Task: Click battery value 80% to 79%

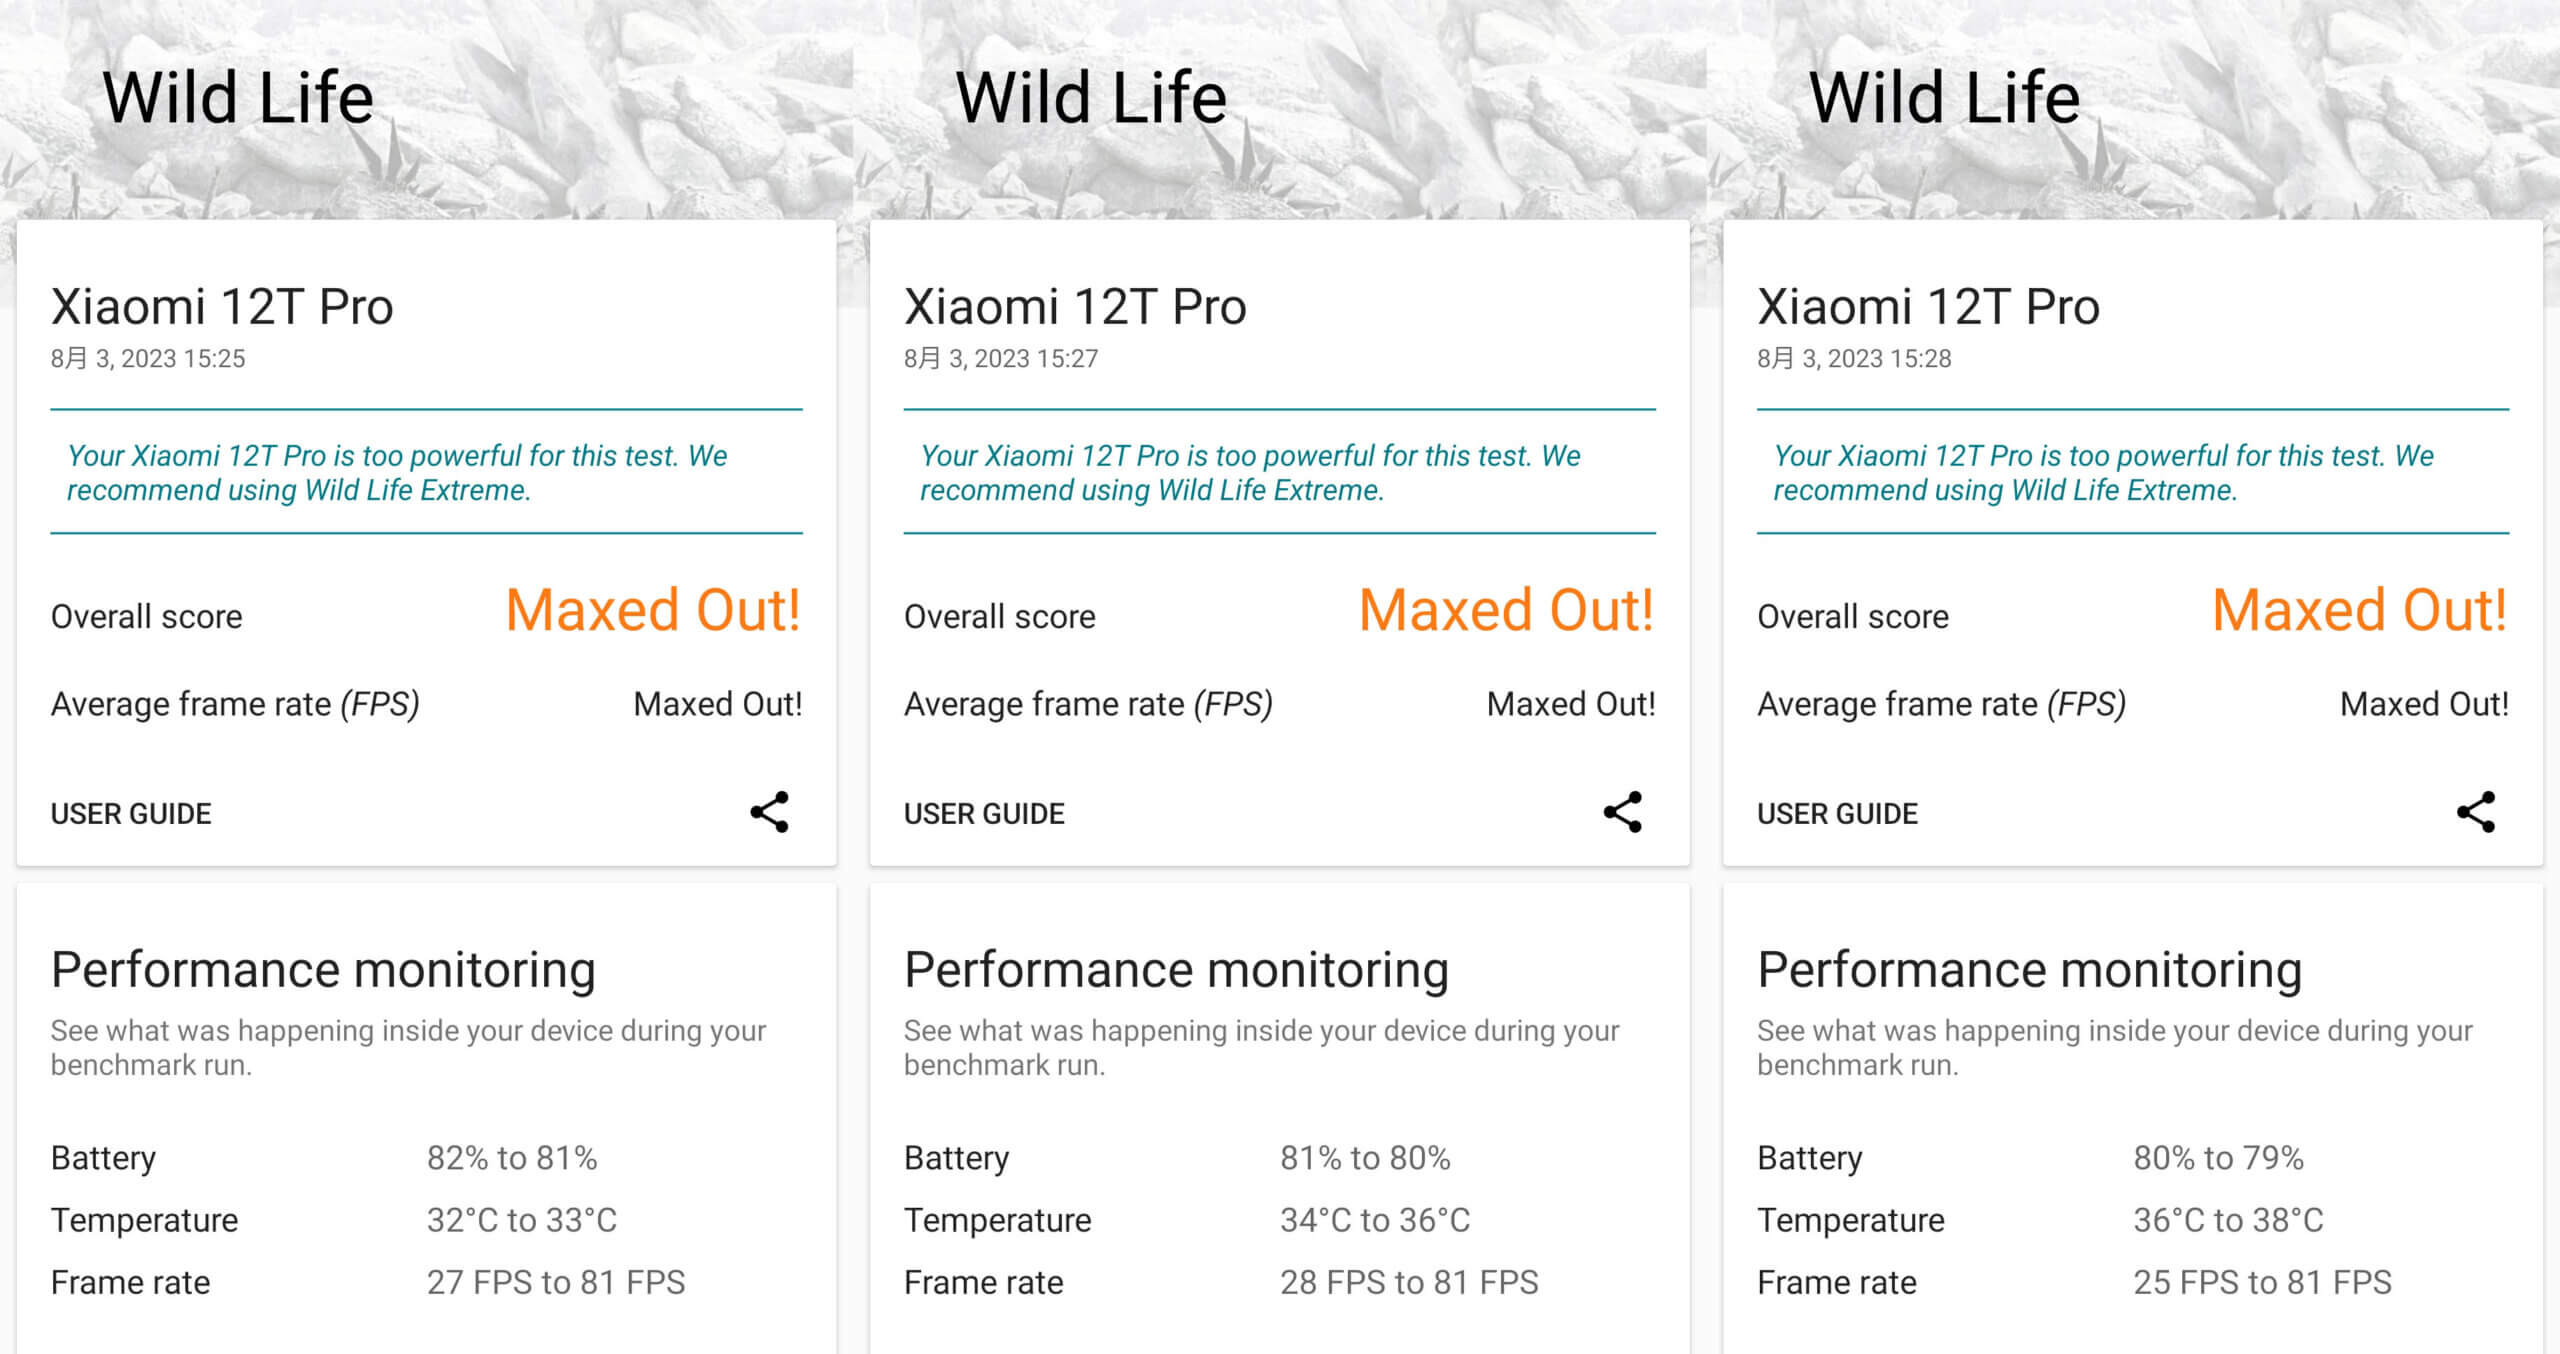Action: click(x=2218, y=1158)
